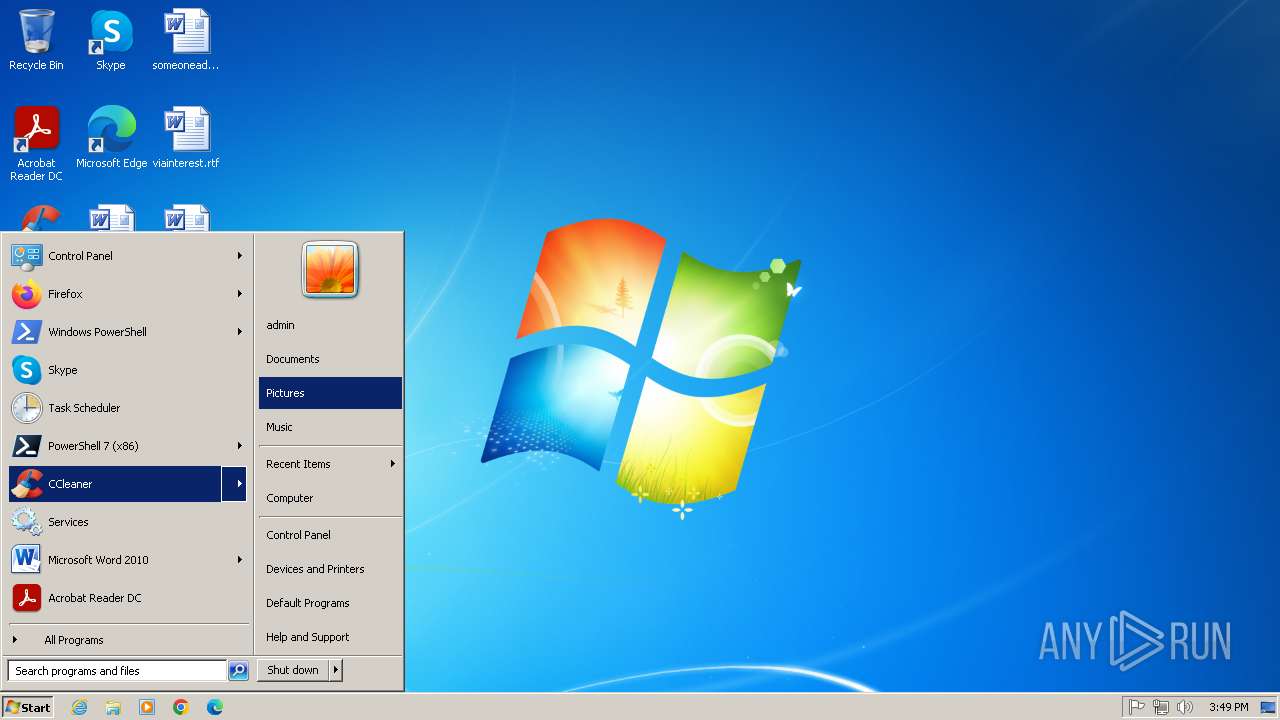Click Search programs and files box
The width and height of the screenshot is (1280, 720).
117,671
